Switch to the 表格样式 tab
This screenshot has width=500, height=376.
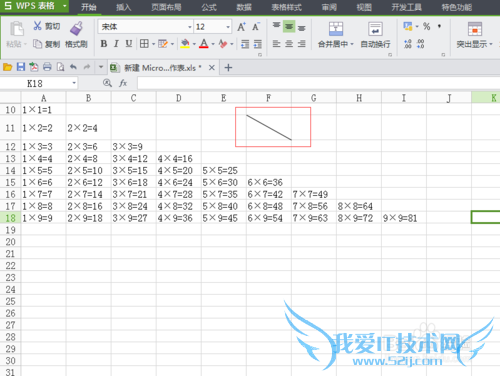pyautogui.click(x=287, y=7)
